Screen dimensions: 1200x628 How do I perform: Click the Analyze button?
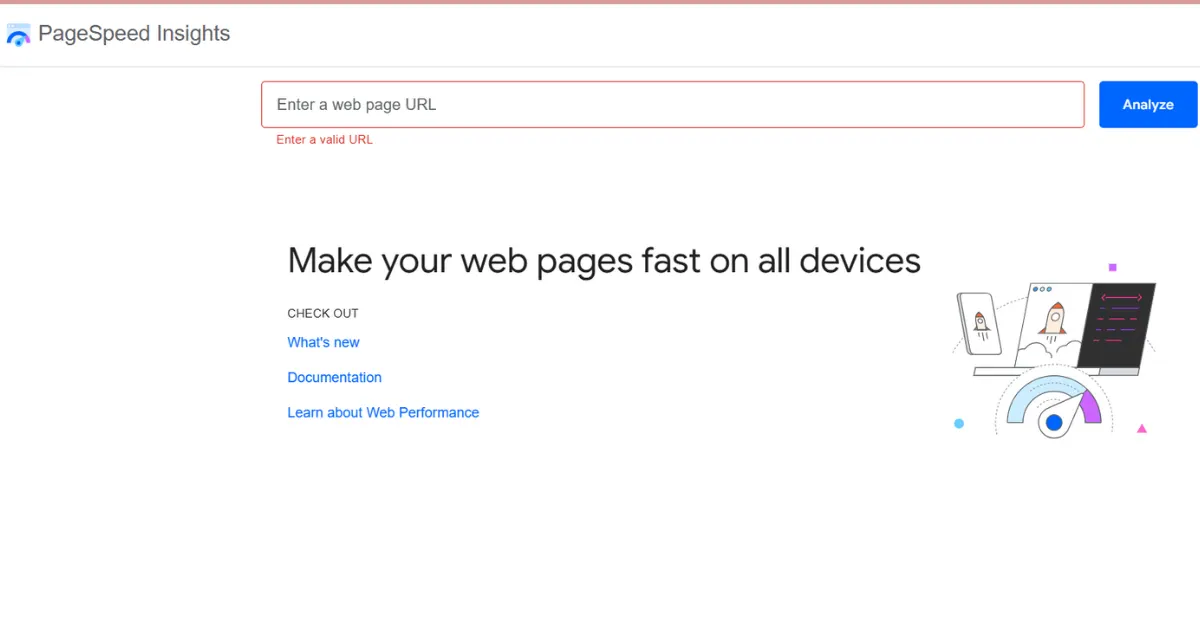click(x=1147, y=104)
